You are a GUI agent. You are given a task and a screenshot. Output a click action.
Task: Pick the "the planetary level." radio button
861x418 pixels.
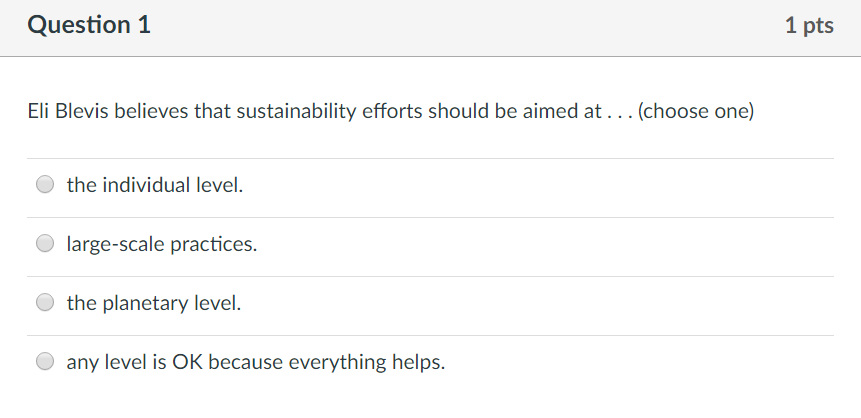(45, 302)
